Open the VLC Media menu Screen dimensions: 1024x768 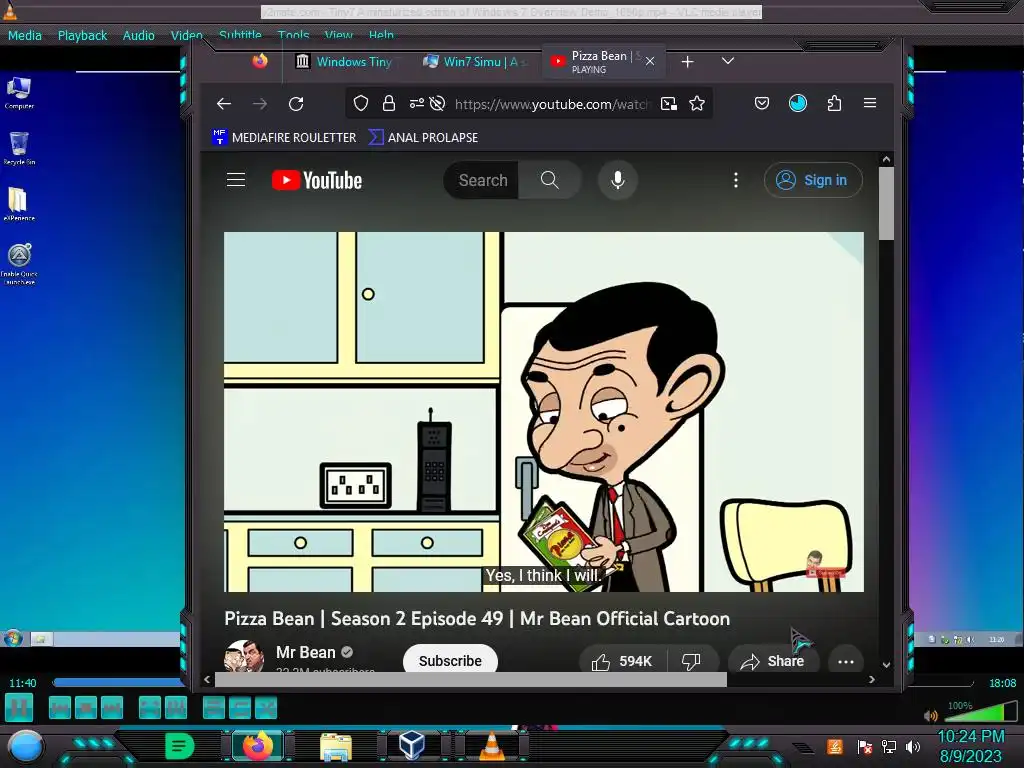[25, 35]
